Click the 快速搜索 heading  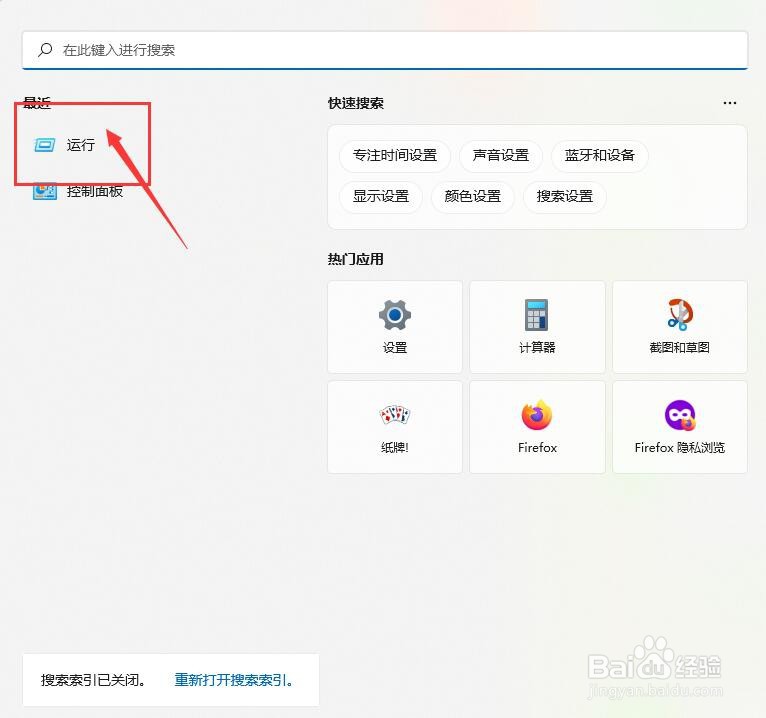pyautogui.click(x=356, y=104)
